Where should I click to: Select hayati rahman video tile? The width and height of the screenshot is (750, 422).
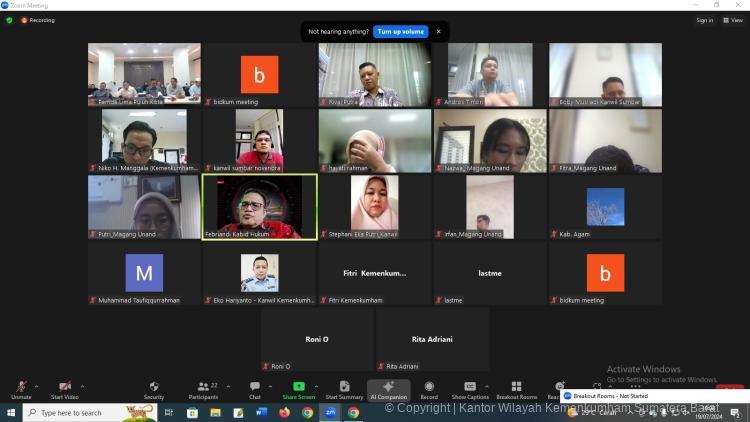click(x=375, y=141)
